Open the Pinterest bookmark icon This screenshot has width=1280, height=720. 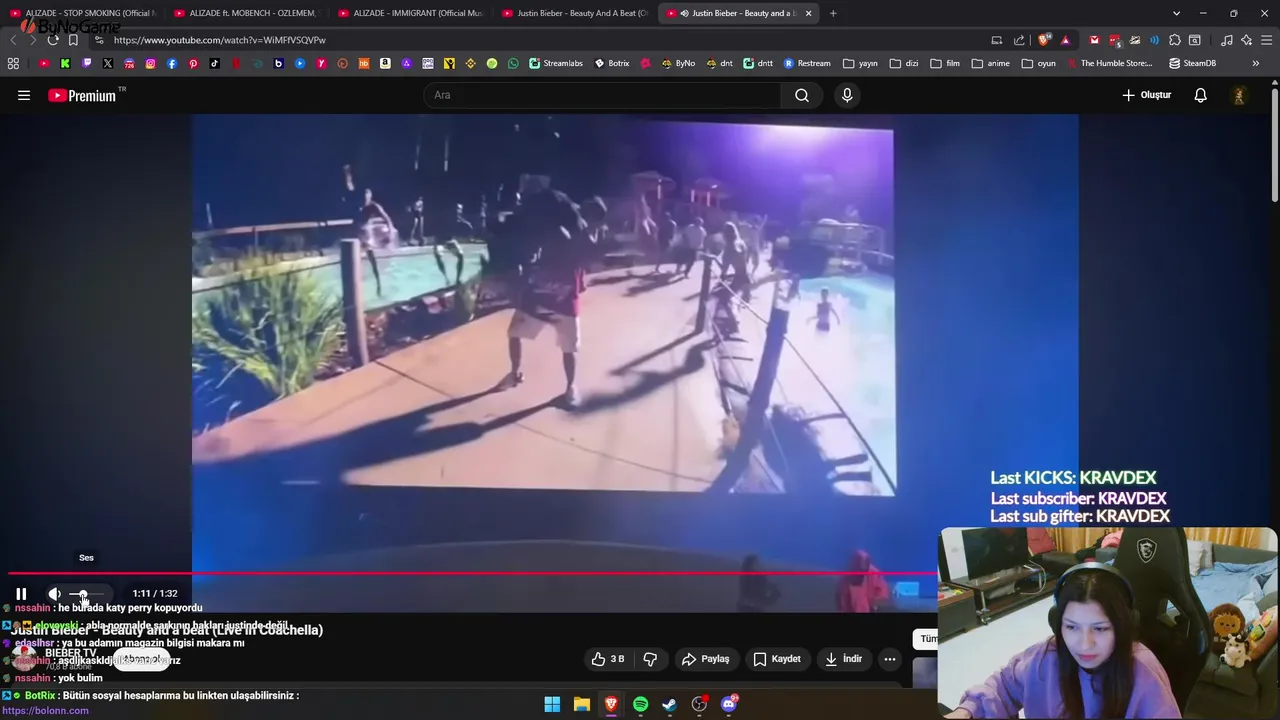(193, 63)
